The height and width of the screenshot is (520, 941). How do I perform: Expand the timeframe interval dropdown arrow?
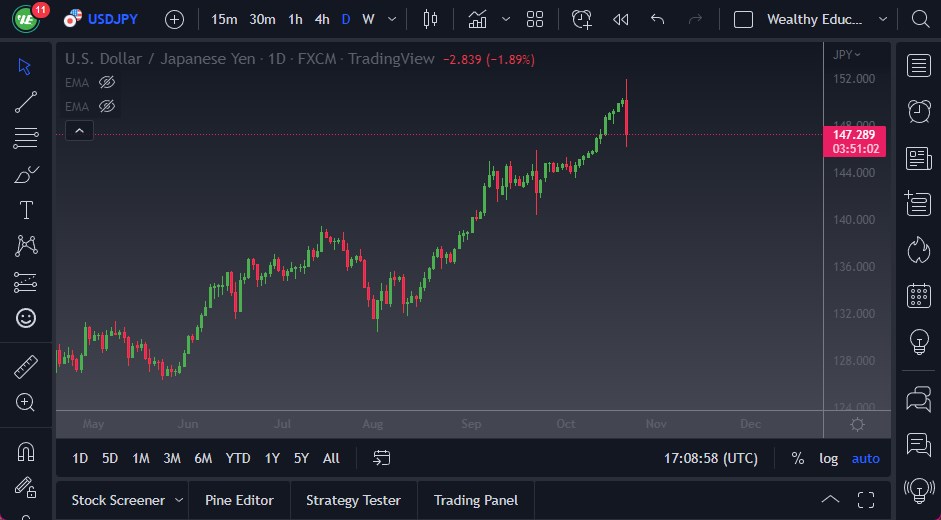pyautogui.click(x=391, y=19)
